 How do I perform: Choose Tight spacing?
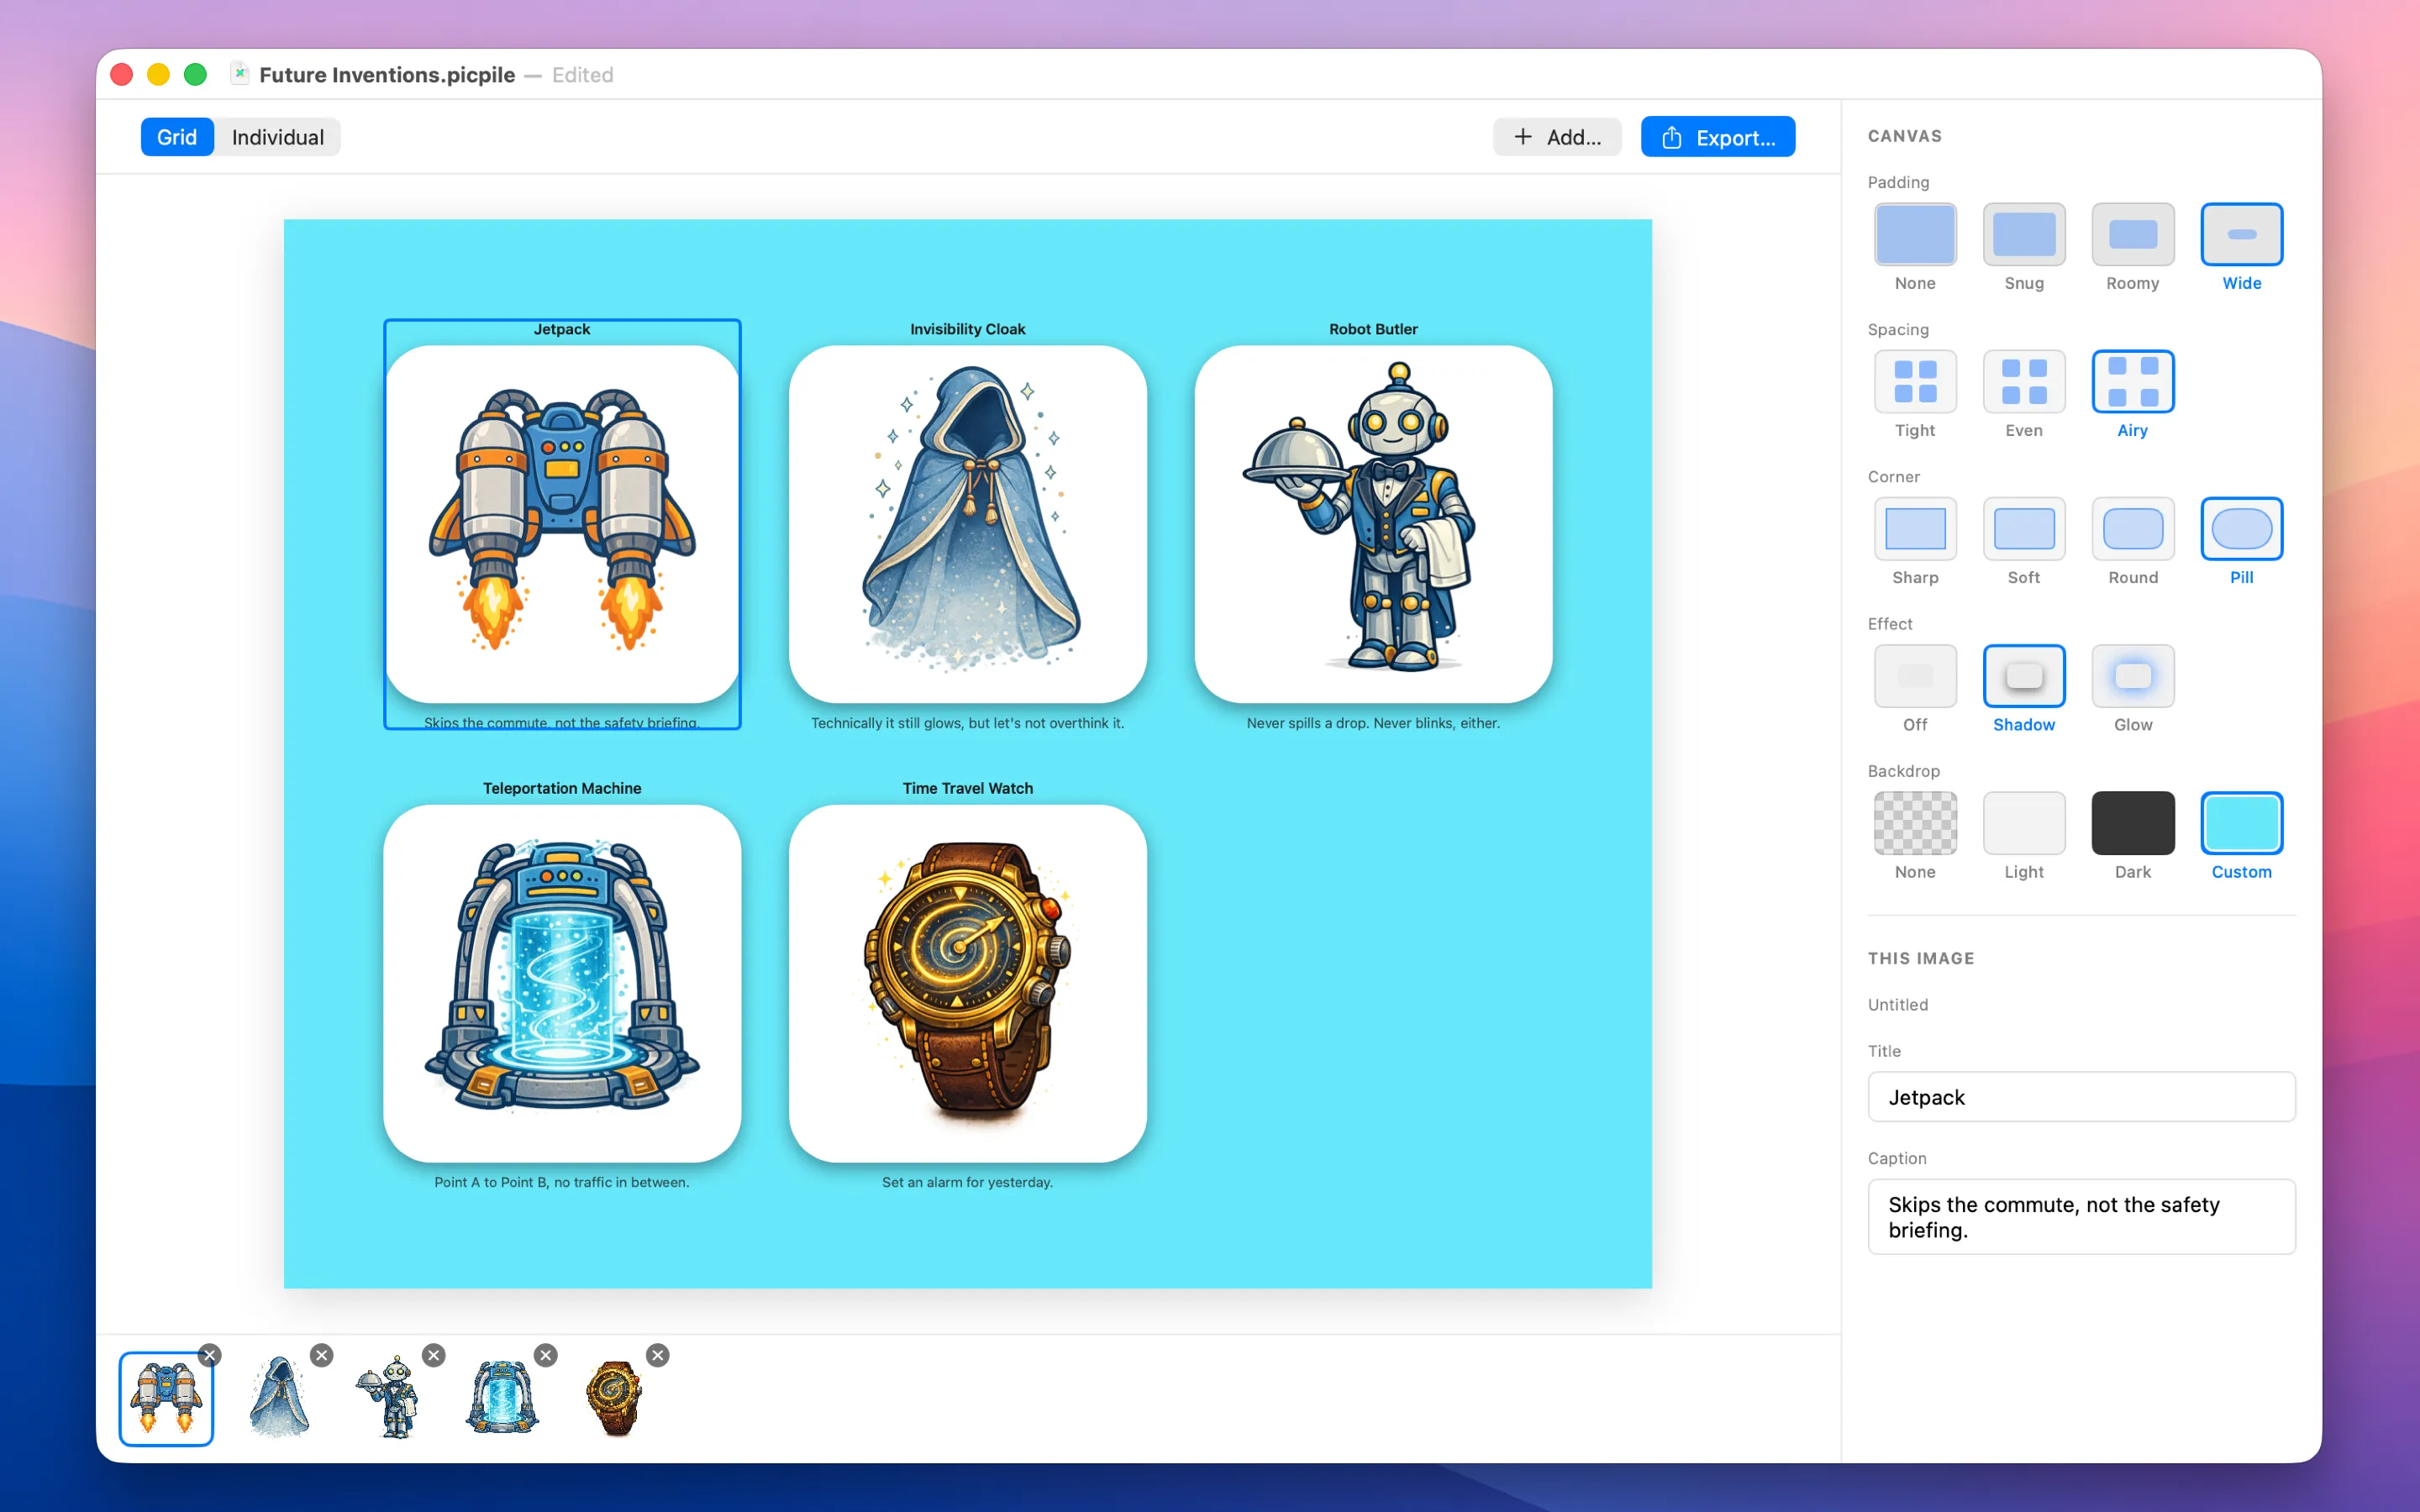point(1914,381)
